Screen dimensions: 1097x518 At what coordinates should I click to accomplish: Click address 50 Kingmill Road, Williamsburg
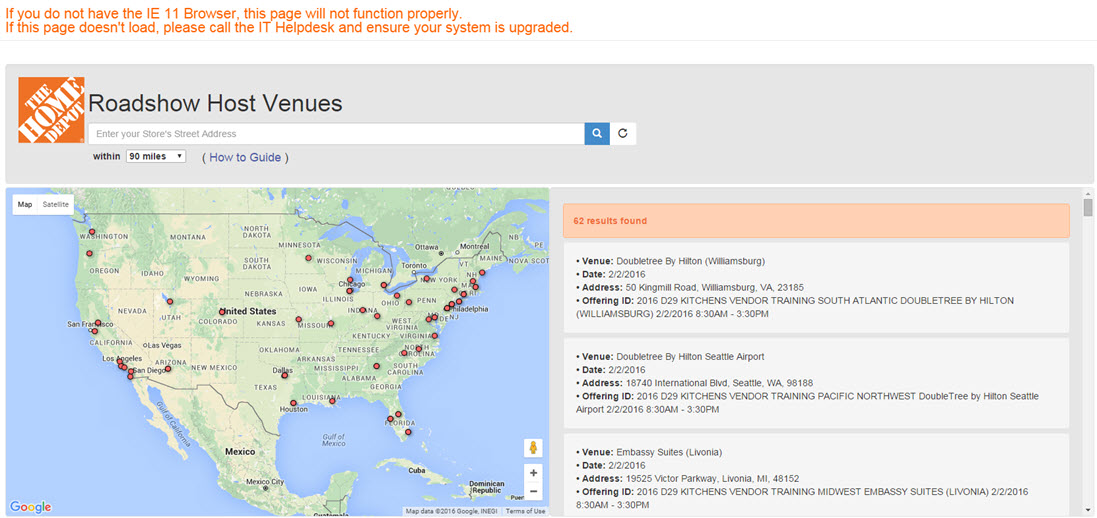coord(714,287)
